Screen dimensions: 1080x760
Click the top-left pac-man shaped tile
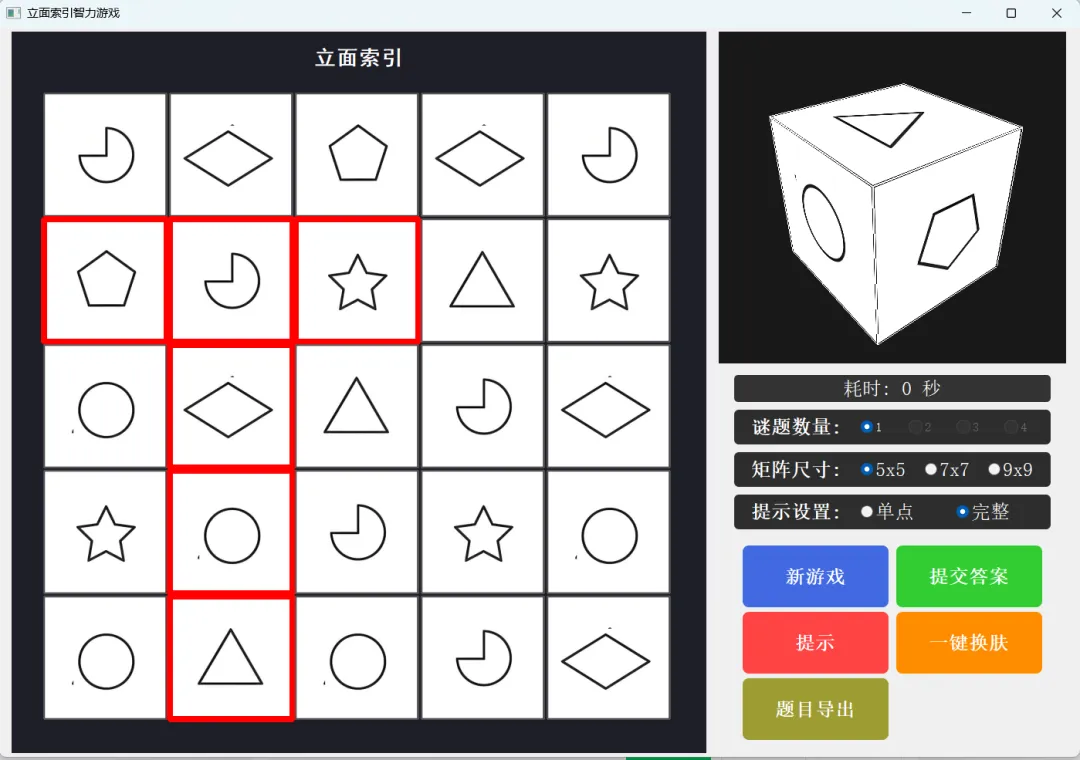click(x=105, y=154)
